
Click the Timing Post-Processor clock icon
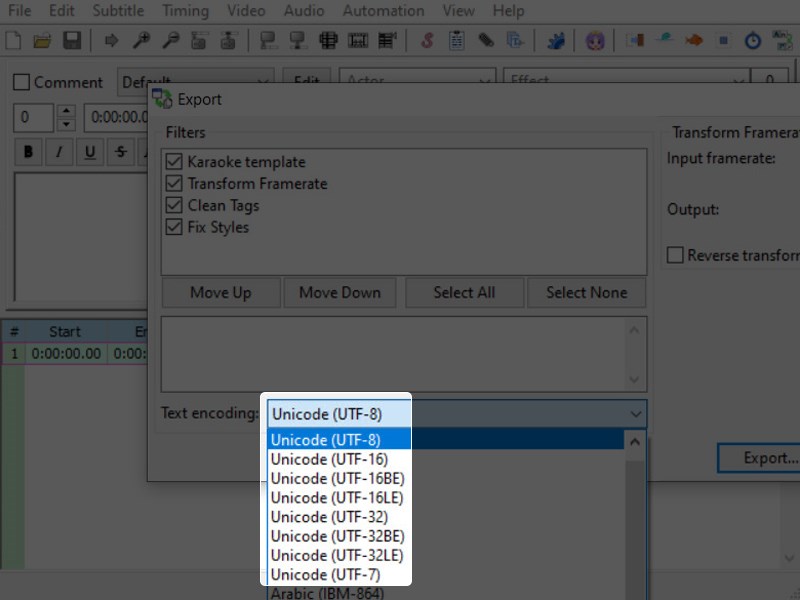pos(753,41)
